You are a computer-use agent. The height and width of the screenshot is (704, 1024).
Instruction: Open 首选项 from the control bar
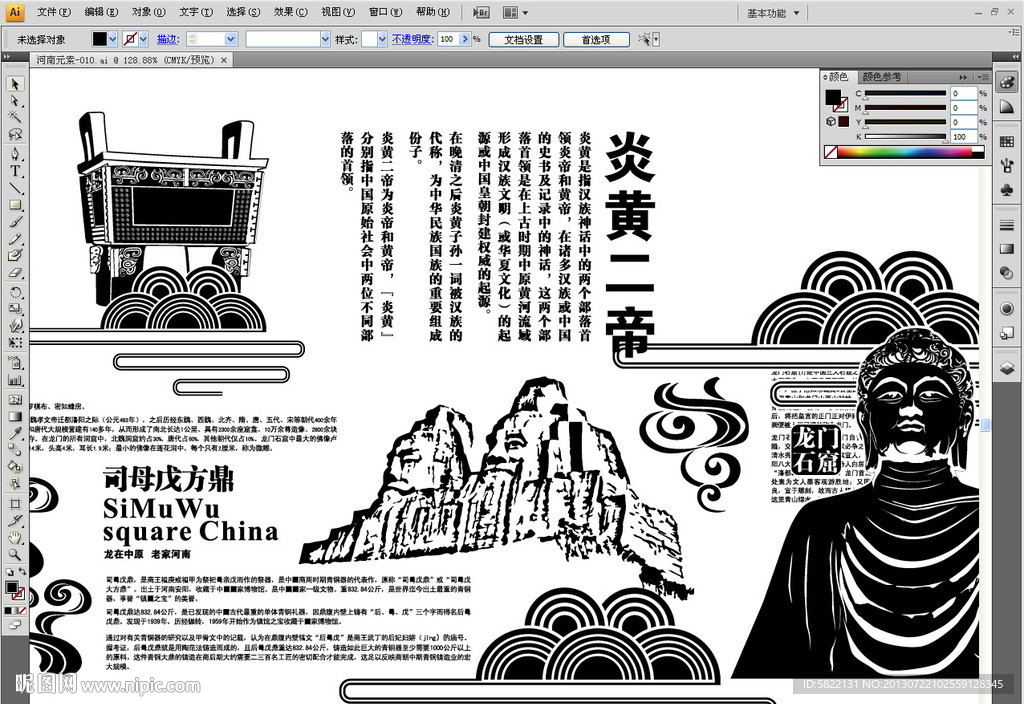pyautogui.click(x=597, y=40)
